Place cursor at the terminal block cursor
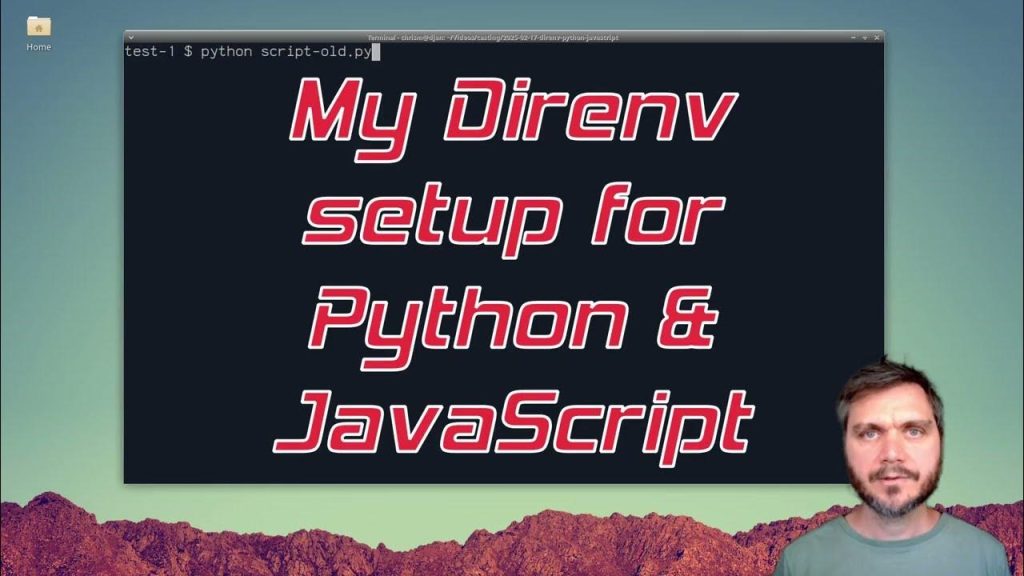The image size is (1024, 576). click(x=376, y=51)
